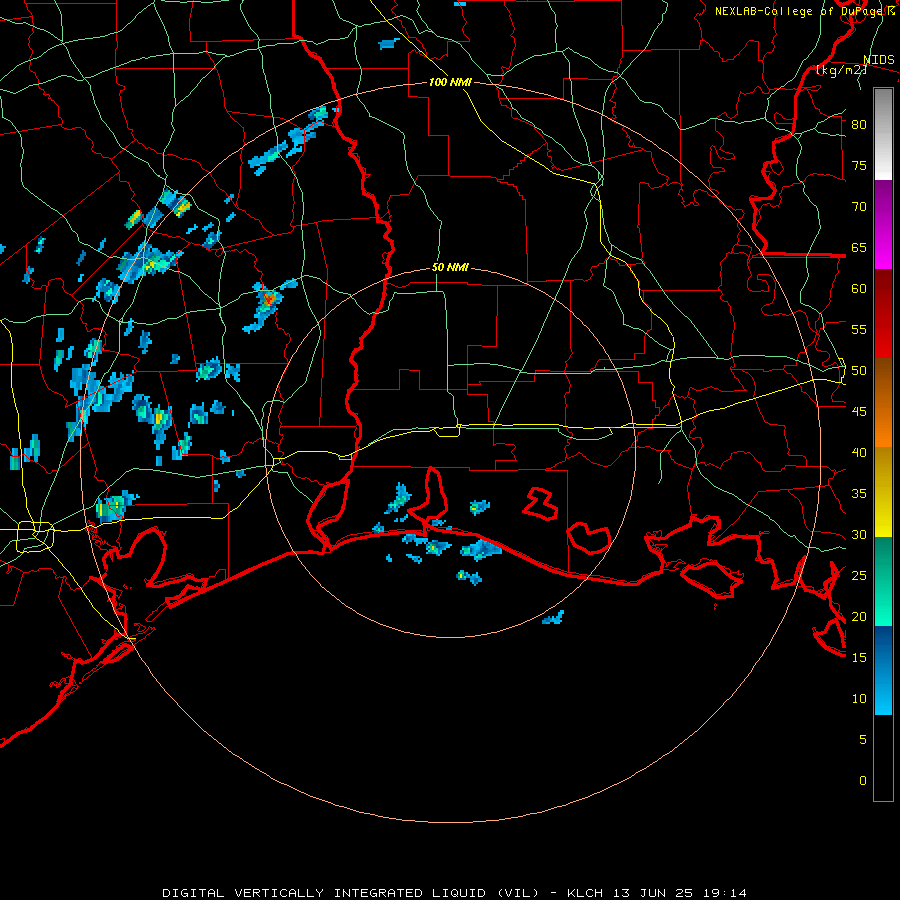Click the "50" value on the VIL scale
900x900 pixels.
click(859, 371)
